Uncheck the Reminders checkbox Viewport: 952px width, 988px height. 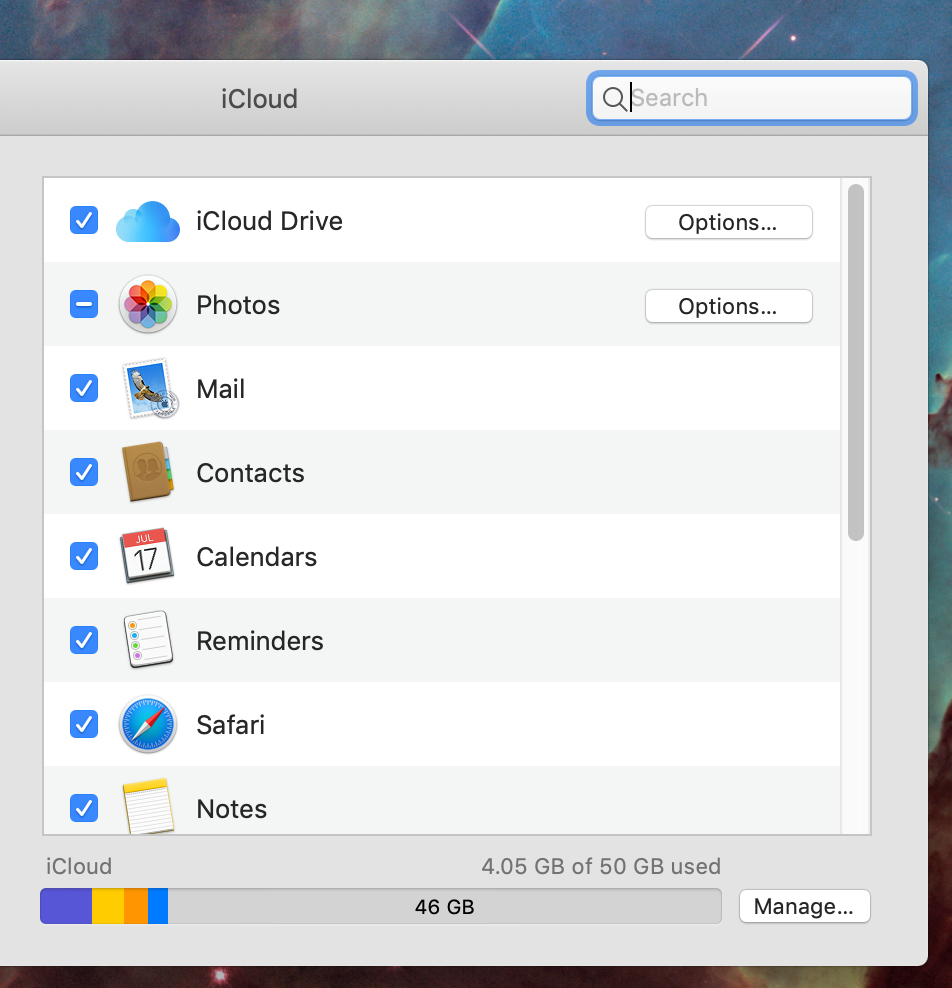[x=84, y=640]
